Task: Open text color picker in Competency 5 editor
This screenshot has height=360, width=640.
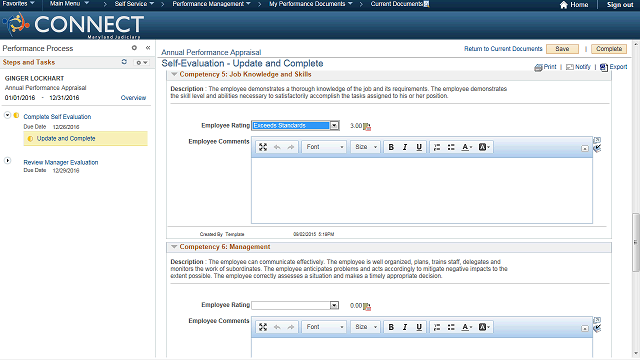Action: 466,147
